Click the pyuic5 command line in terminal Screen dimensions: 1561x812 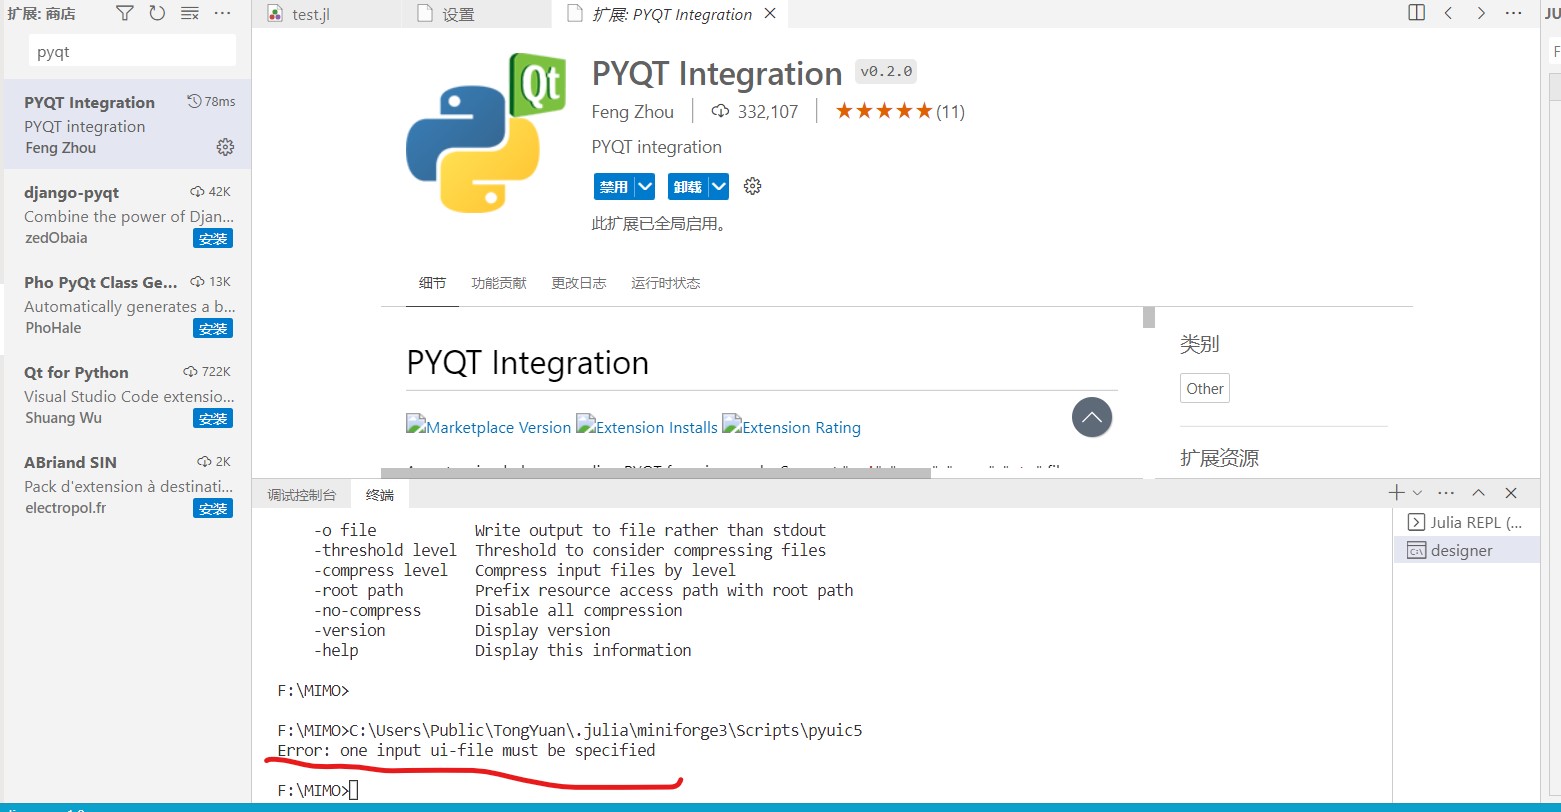tap(570, 730)
